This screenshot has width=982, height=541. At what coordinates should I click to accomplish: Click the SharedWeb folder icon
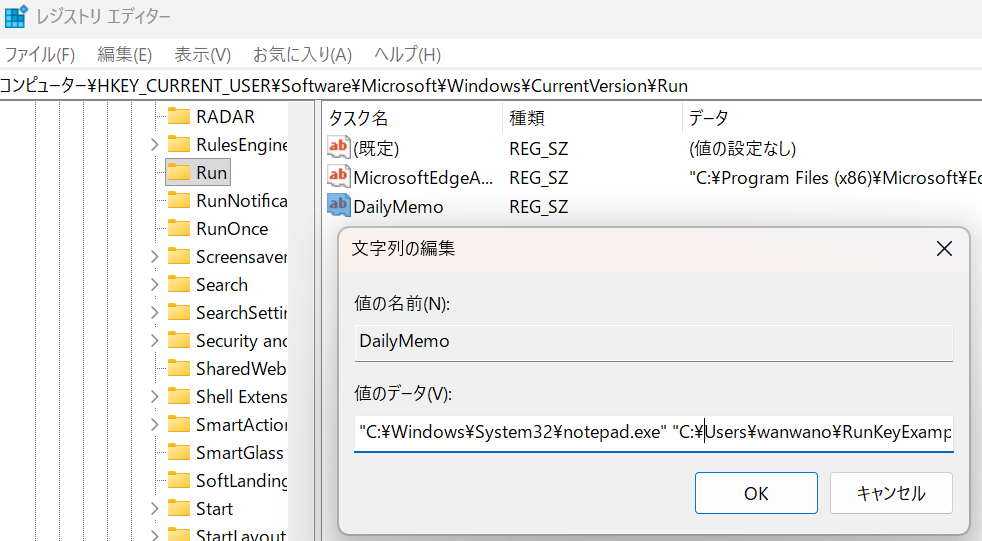click(x=178, y=369)
